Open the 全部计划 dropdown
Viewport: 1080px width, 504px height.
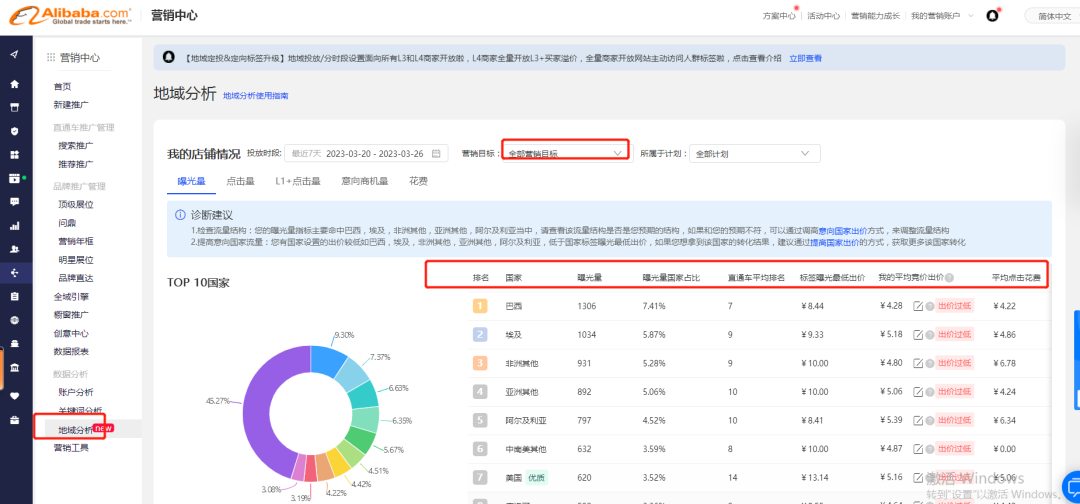click(754, 154)
